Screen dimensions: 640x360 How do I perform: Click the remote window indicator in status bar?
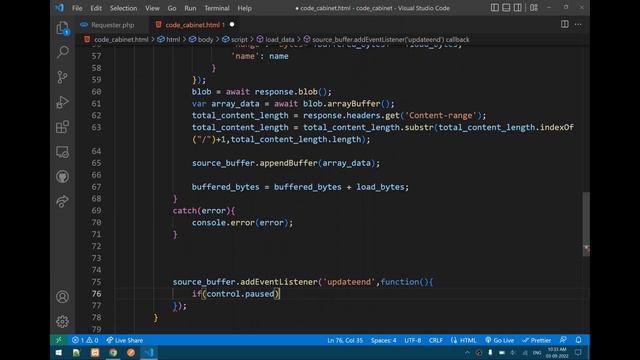(x=59, y=340)
